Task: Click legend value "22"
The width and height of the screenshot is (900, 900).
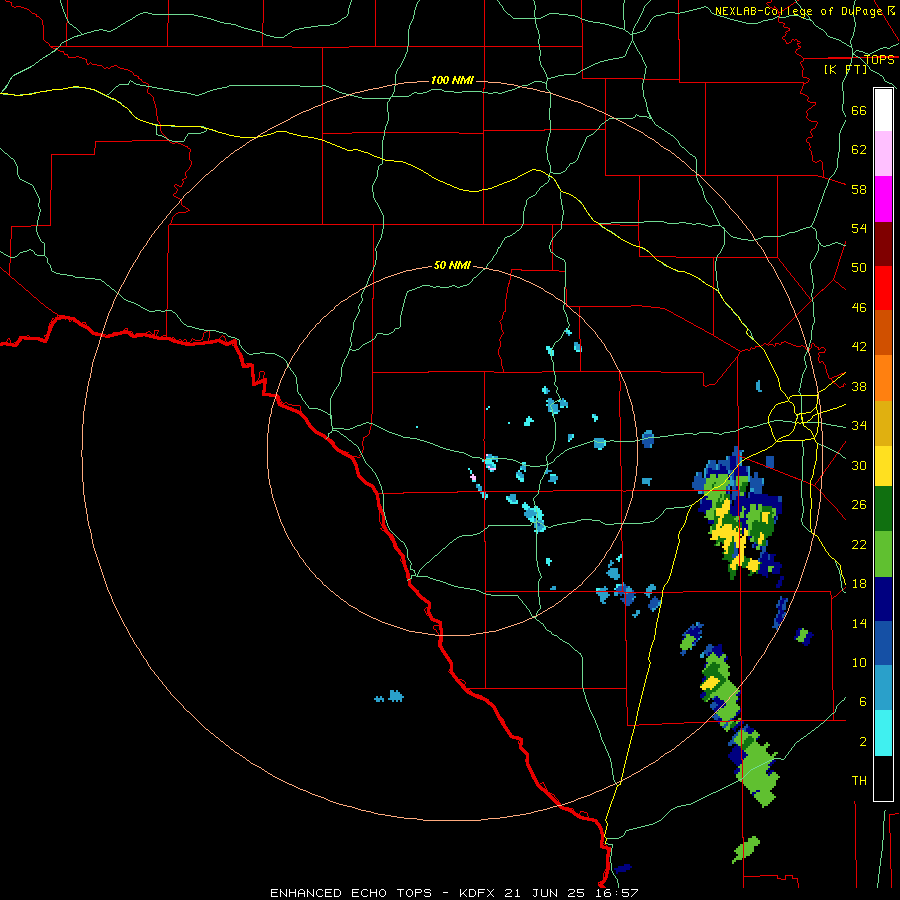Action: [859, 544]
